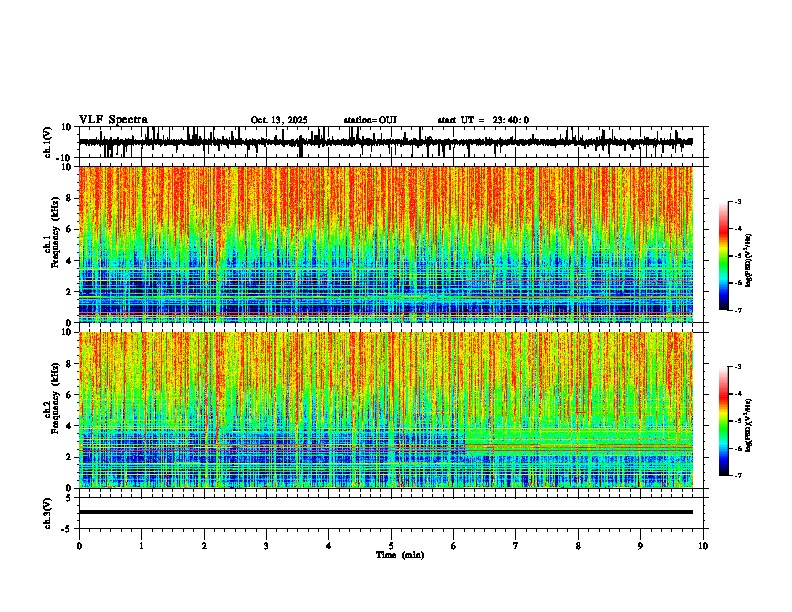Click the "-7" tick of ch.2 color bar
Image resolution: width=792 pixels, height=612 pixels.
[x=738, y=476]
